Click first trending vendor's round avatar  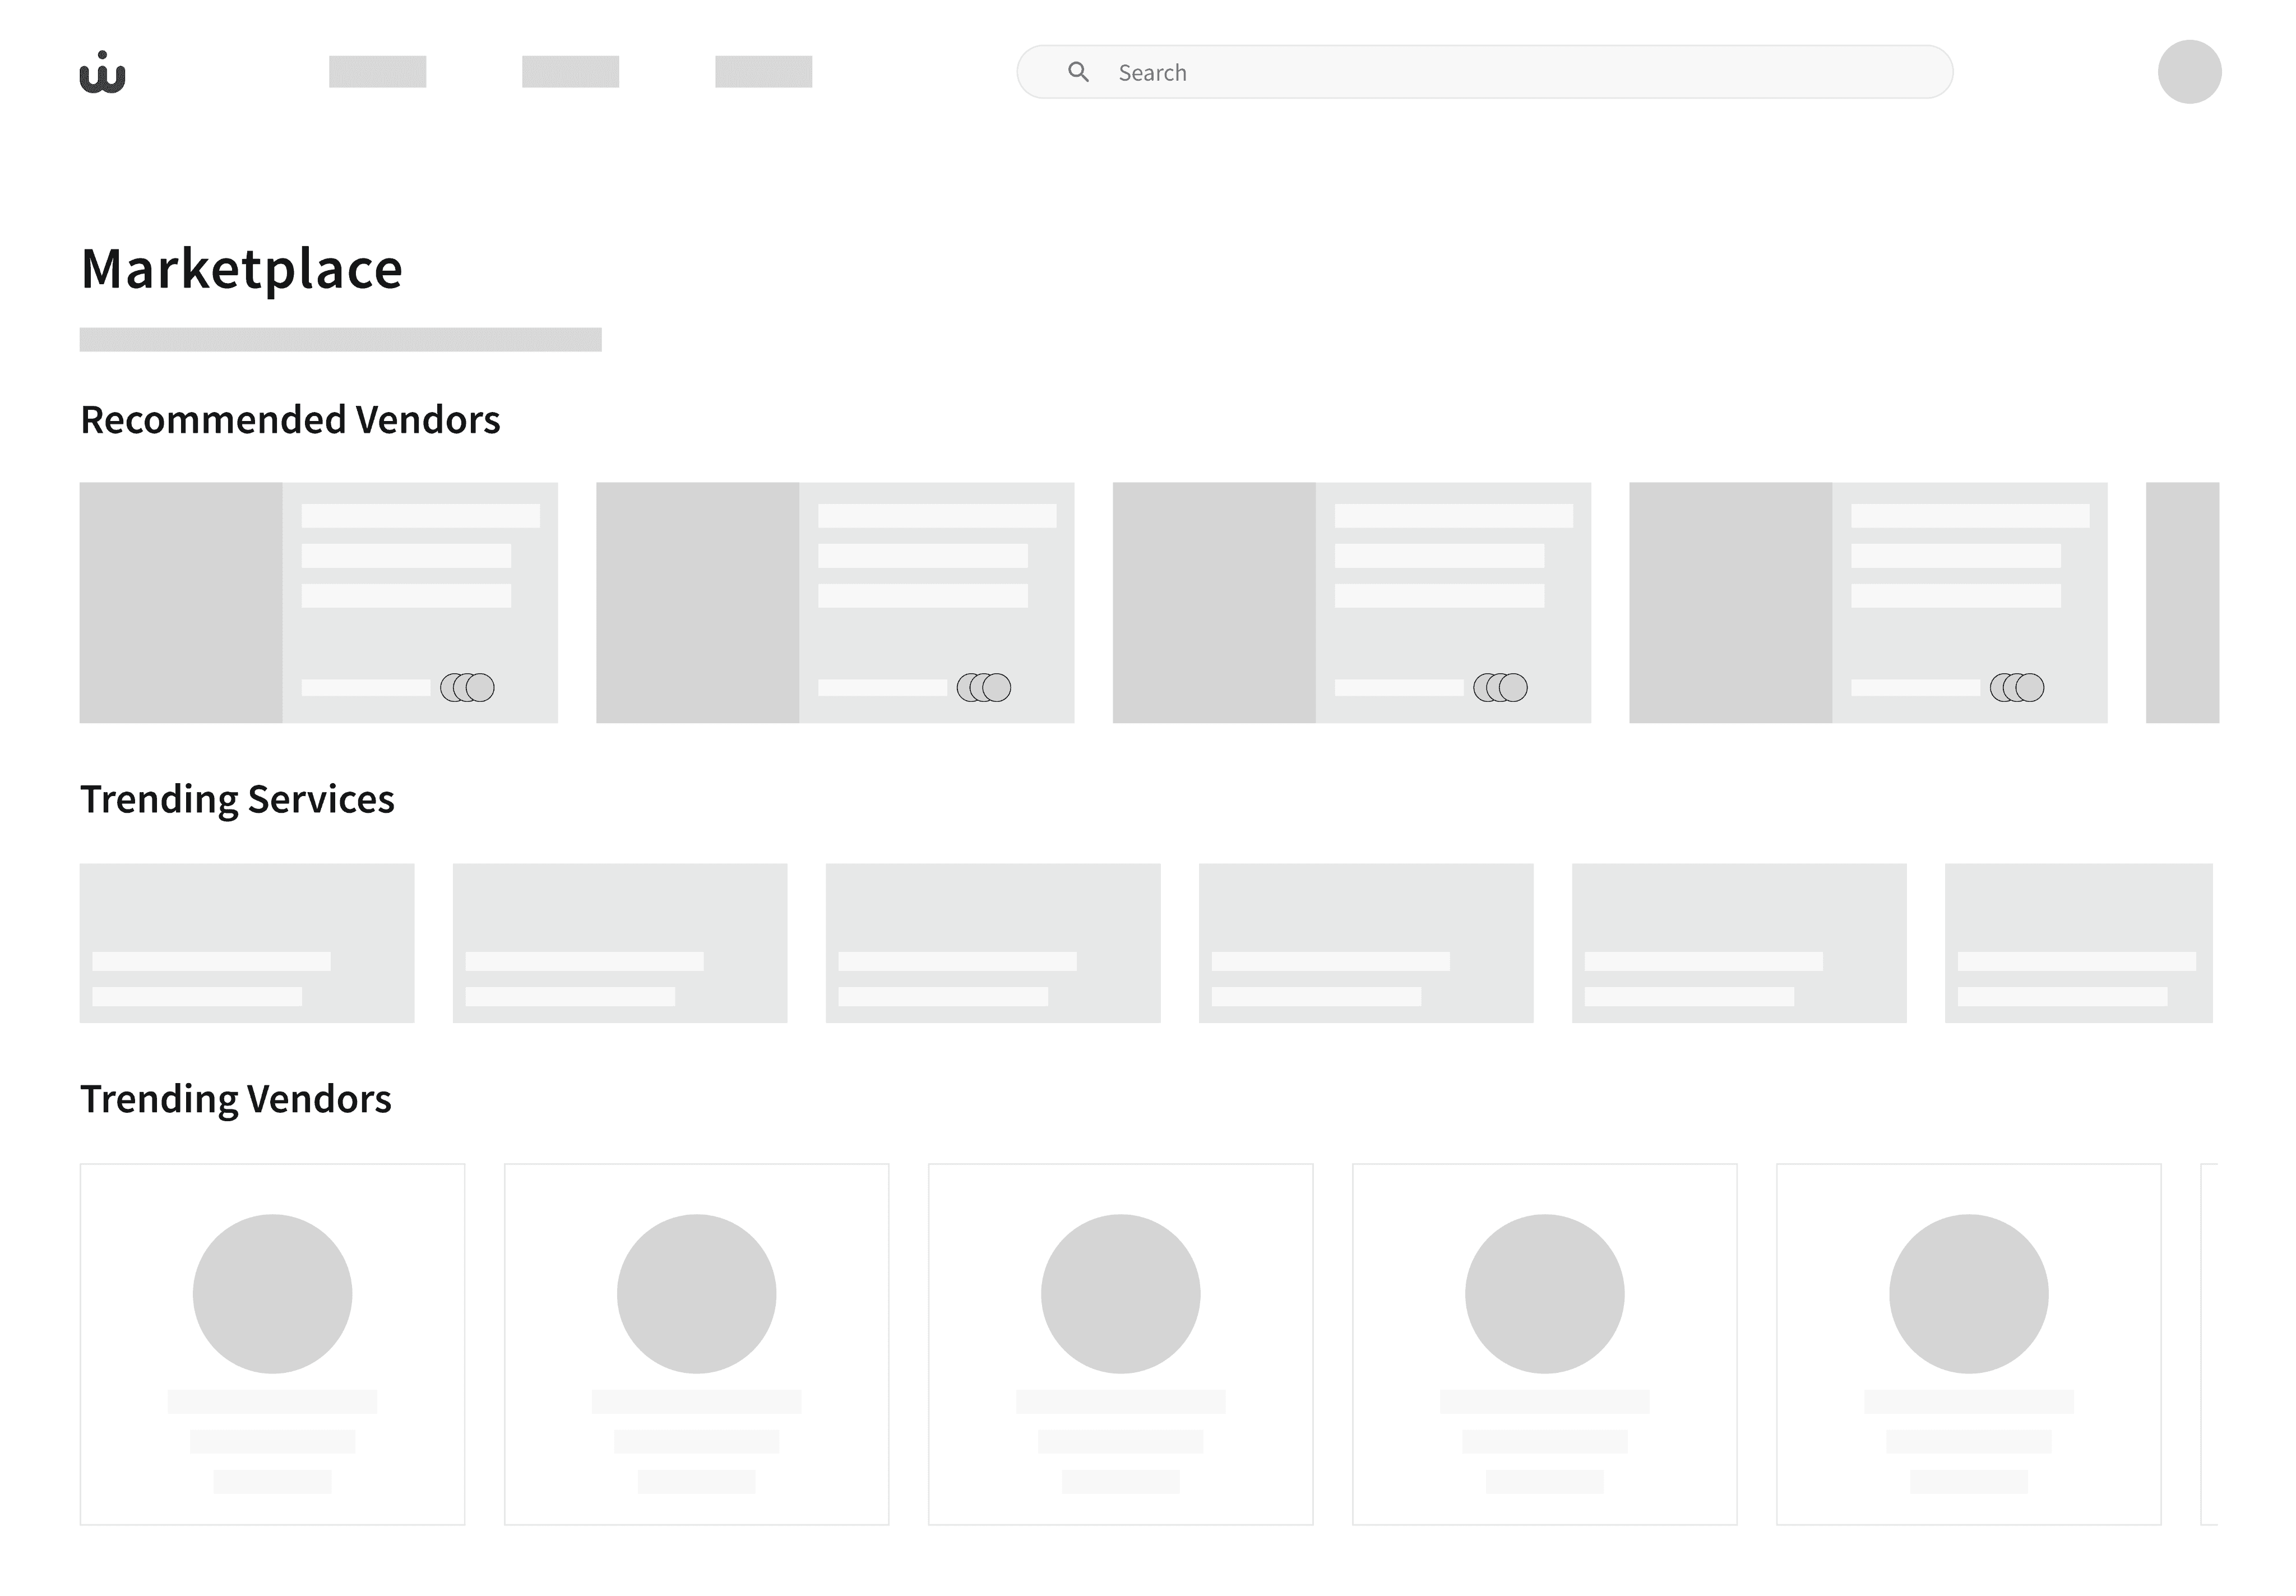click(272, 1293)
